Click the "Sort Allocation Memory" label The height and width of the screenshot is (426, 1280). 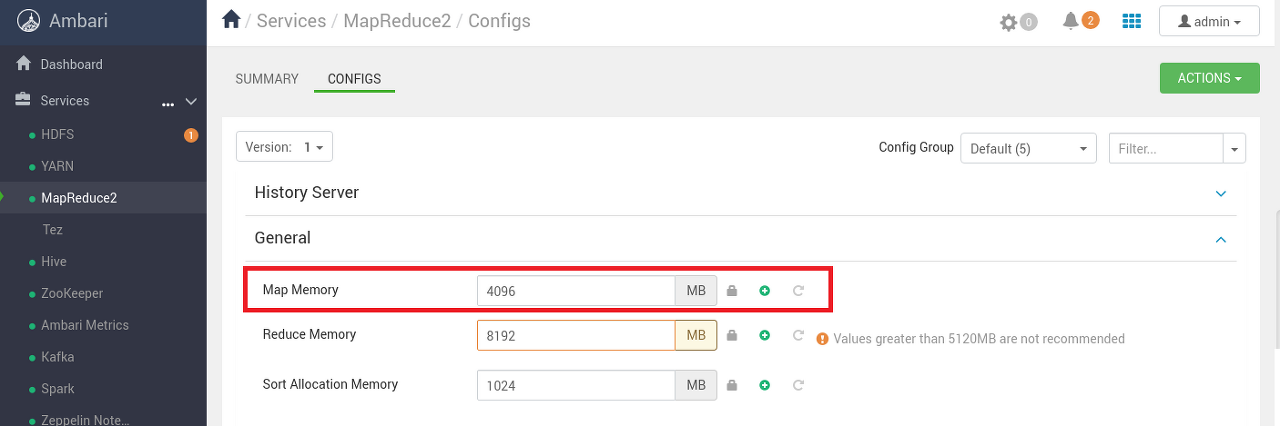coord(330,384)
